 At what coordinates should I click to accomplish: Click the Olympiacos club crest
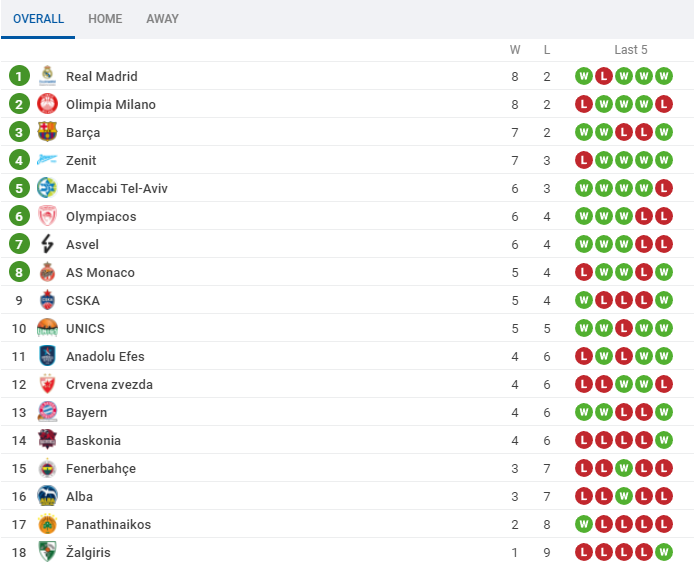click(x=47, y=216)
